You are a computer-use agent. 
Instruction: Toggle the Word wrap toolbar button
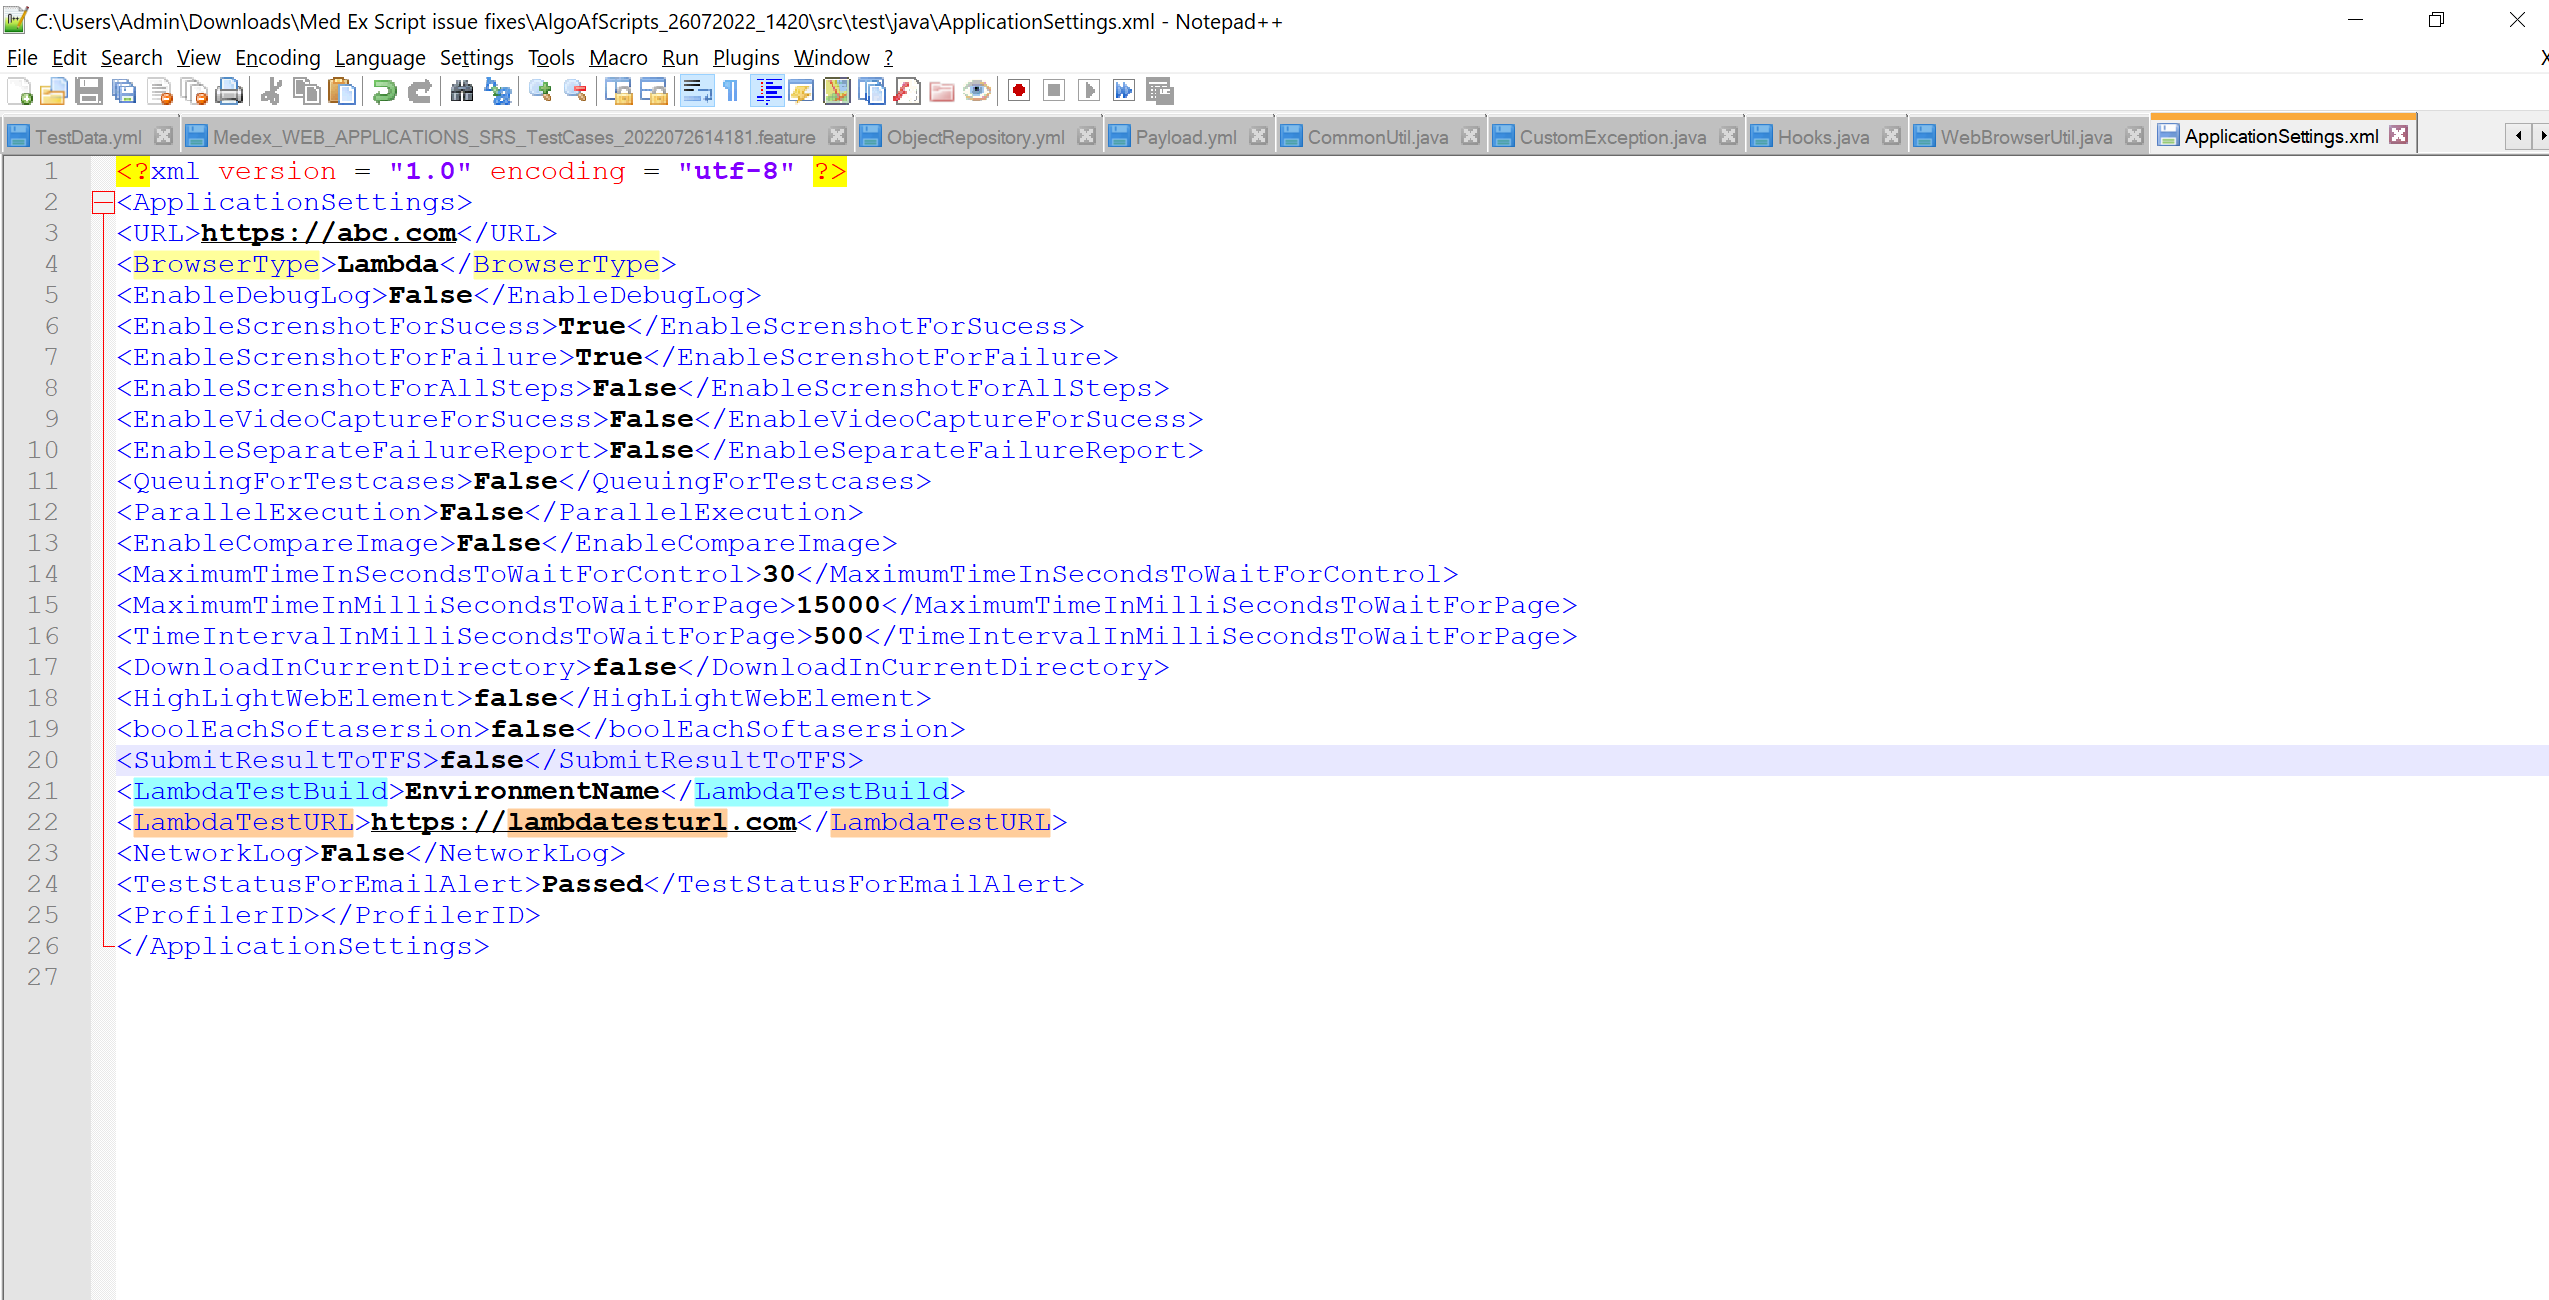coord(696,92)
